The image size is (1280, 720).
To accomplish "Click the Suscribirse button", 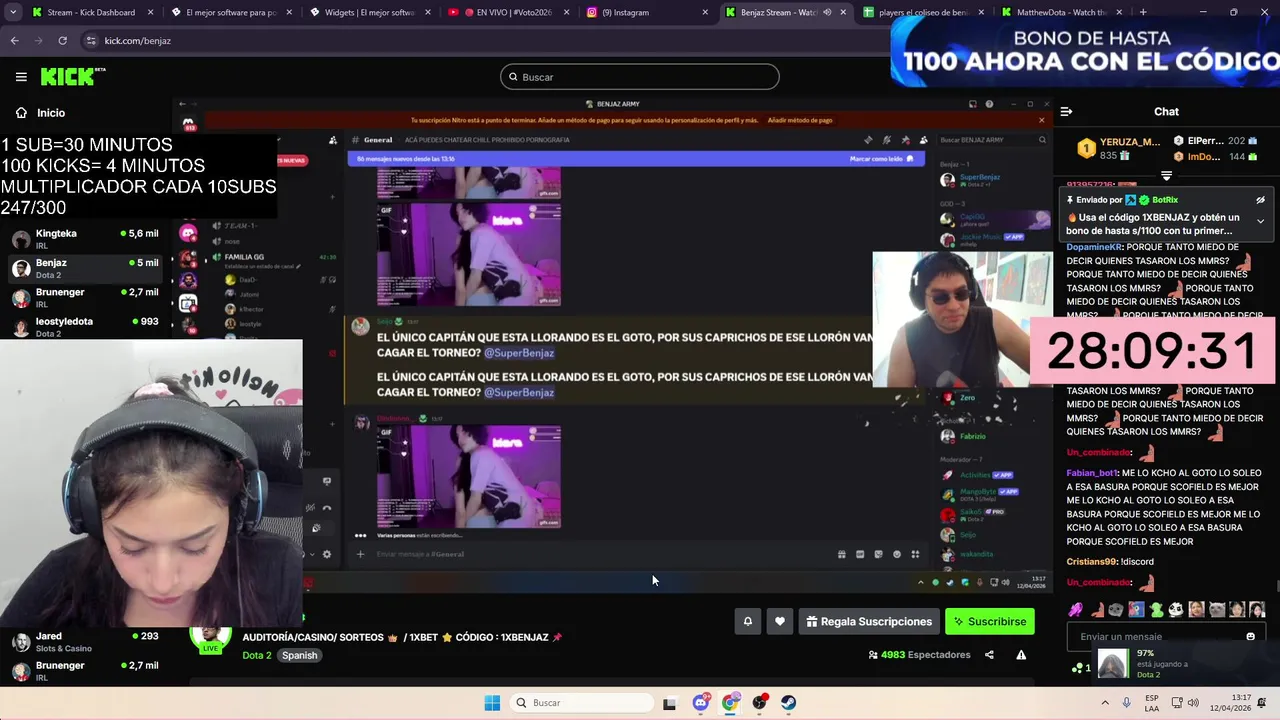I will click(x=990, y=621).
